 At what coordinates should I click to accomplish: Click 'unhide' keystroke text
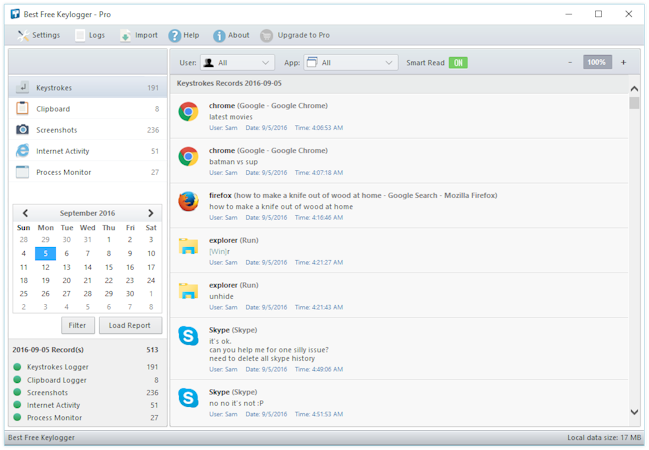point(221,296)
